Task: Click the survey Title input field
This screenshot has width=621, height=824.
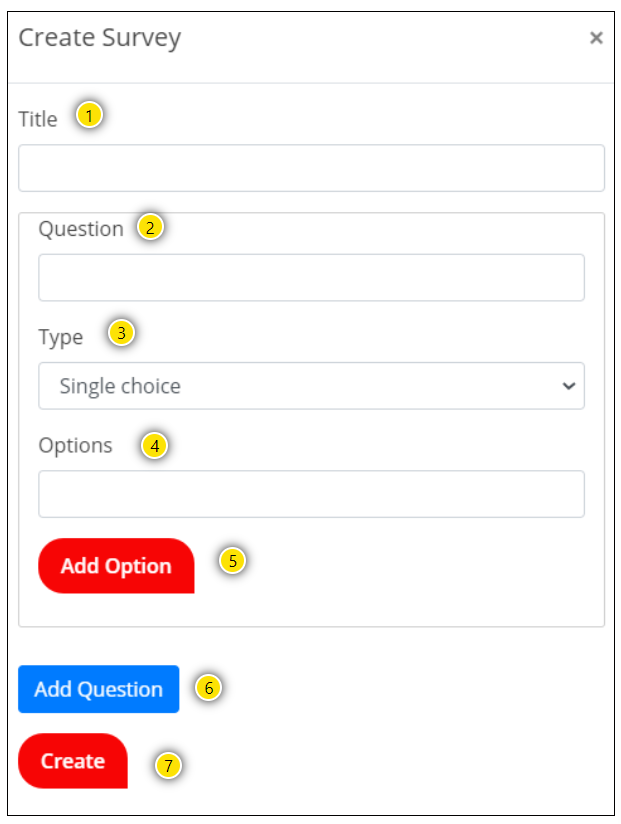Action: click(311, 168)
